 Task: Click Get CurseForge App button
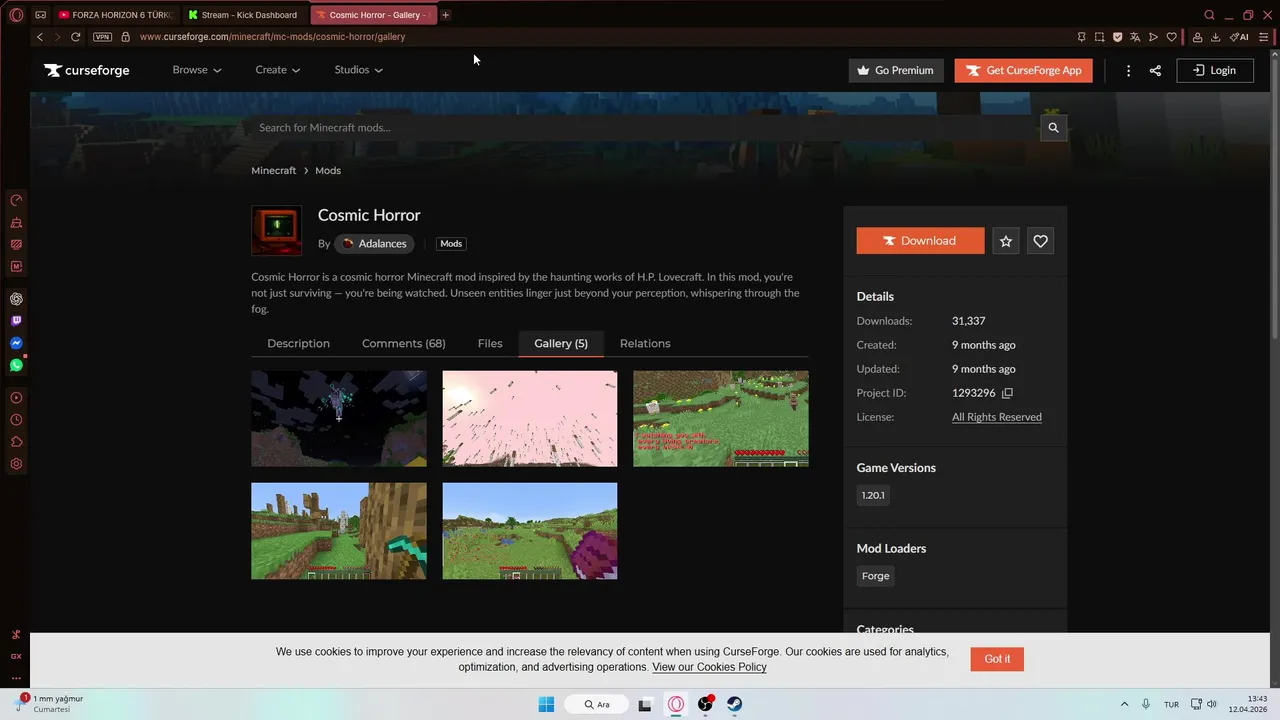[1024, 70]
